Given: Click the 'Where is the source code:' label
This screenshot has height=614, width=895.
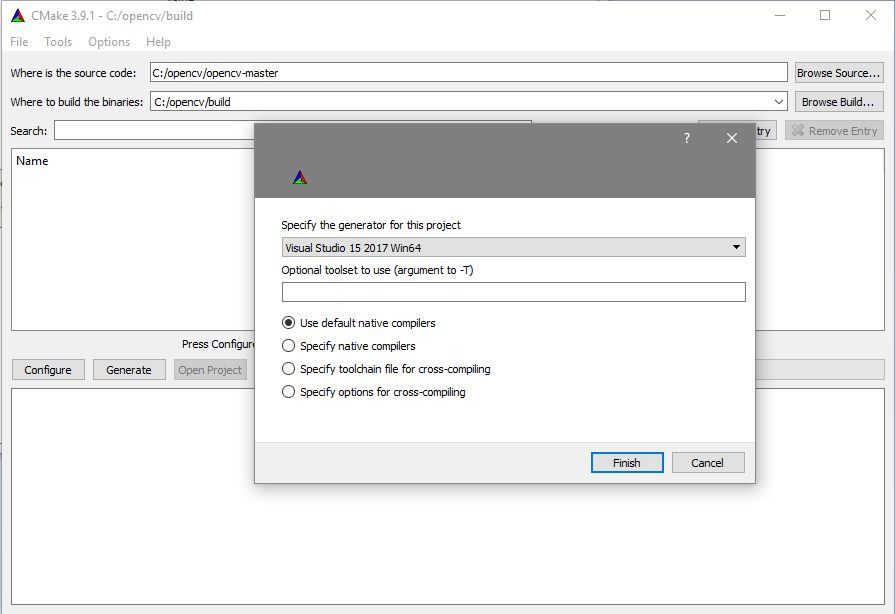Looking at the screenshot, I should pyautogui.click(x=74, y=73).
